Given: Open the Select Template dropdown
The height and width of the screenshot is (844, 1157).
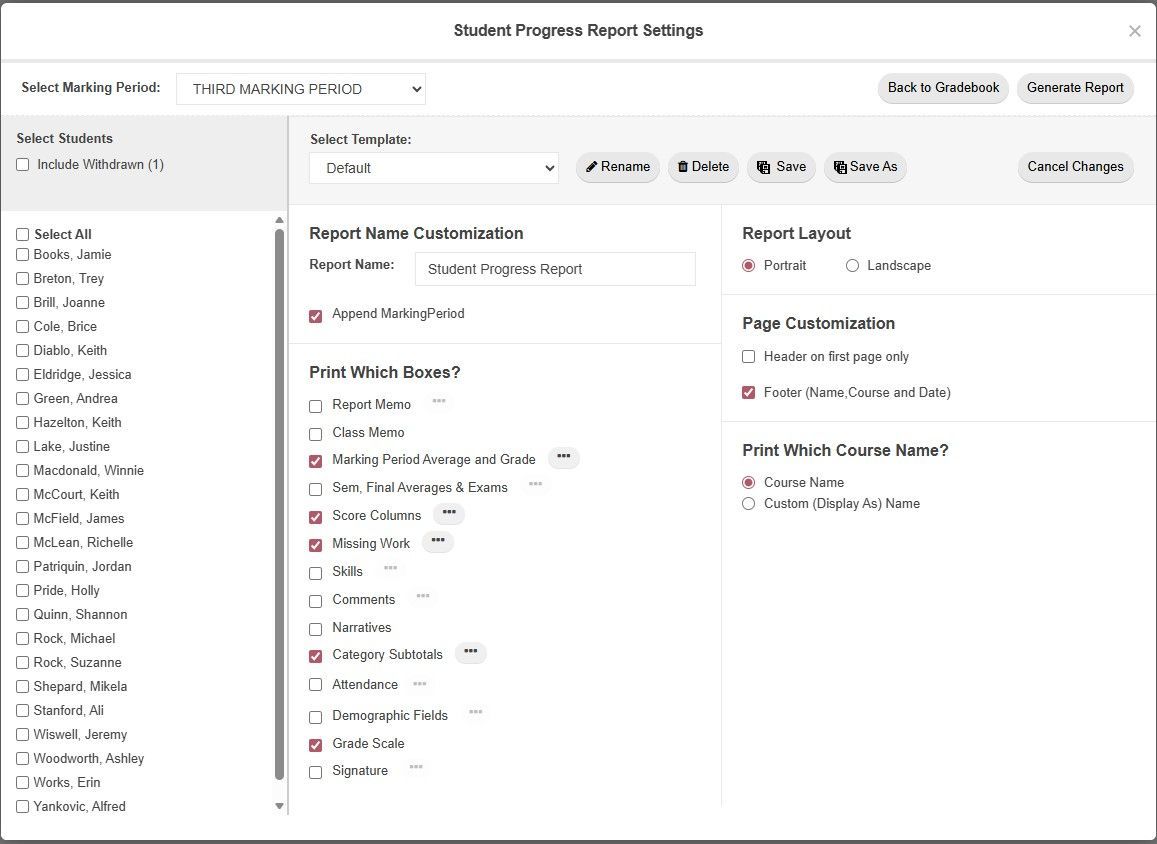Looking at the screenshot, I should (x=433, y=168).
